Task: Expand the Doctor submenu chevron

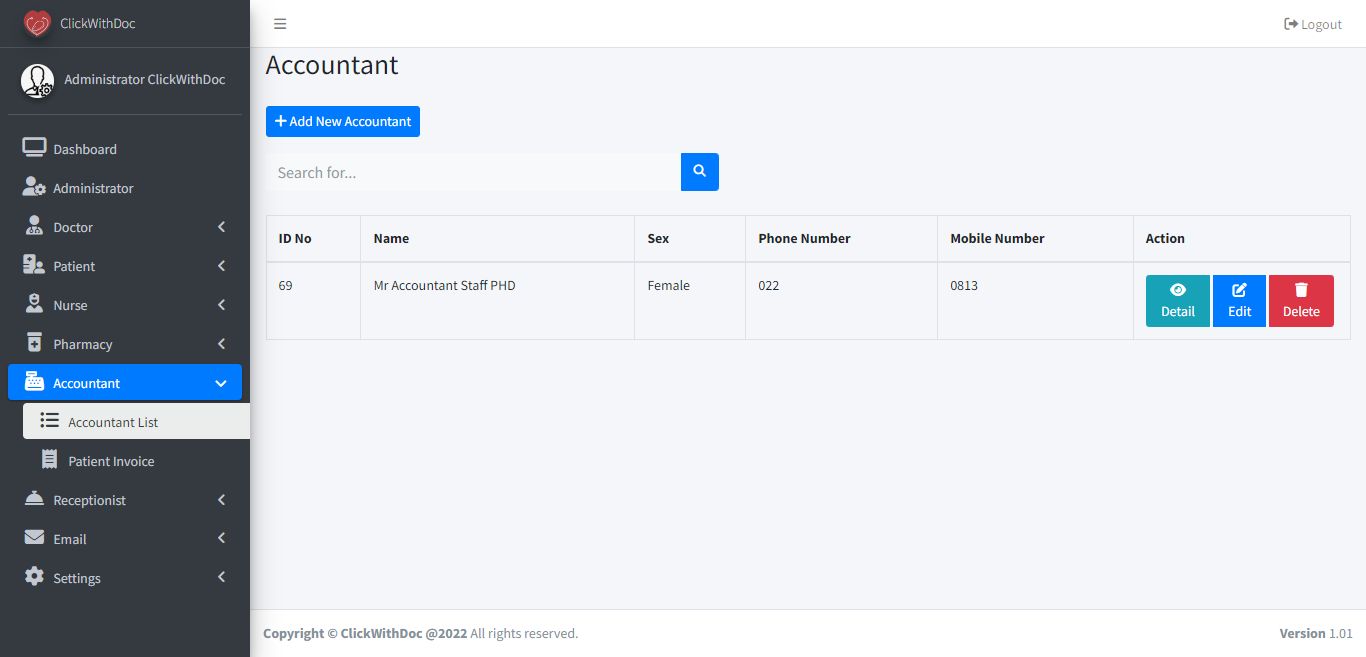Action: point(221,227)
